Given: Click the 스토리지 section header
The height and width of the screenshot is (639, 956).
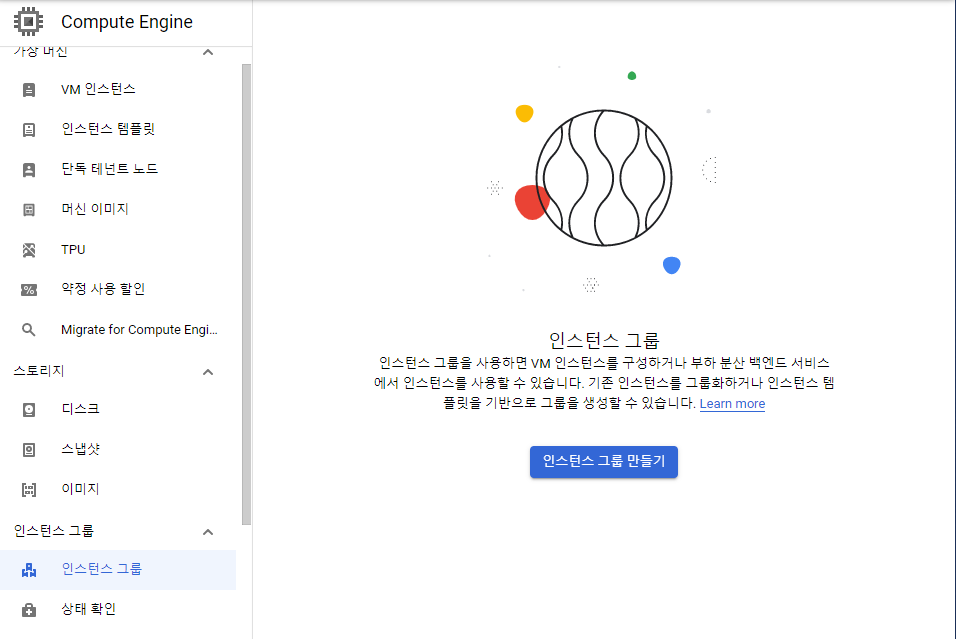Looking at the screenshot, I should pyautogui.click(x=39, y=371).
